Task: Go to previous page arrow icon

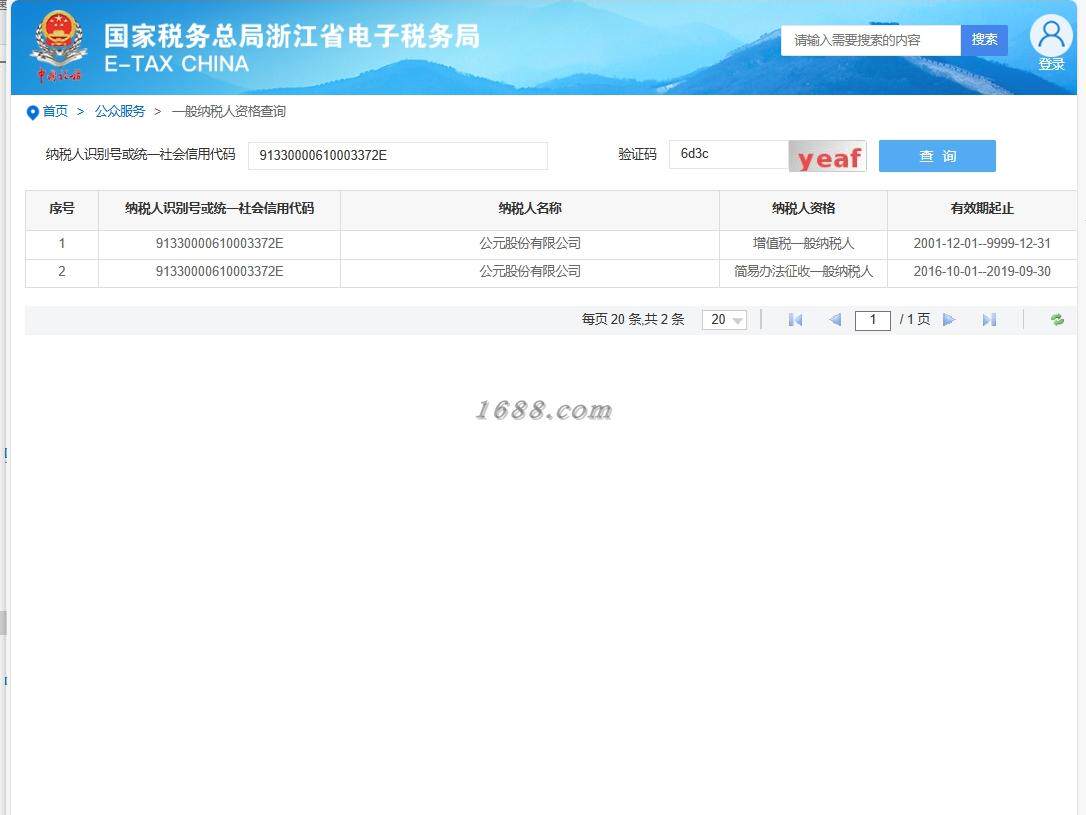Action: click(x=835, y=319)
